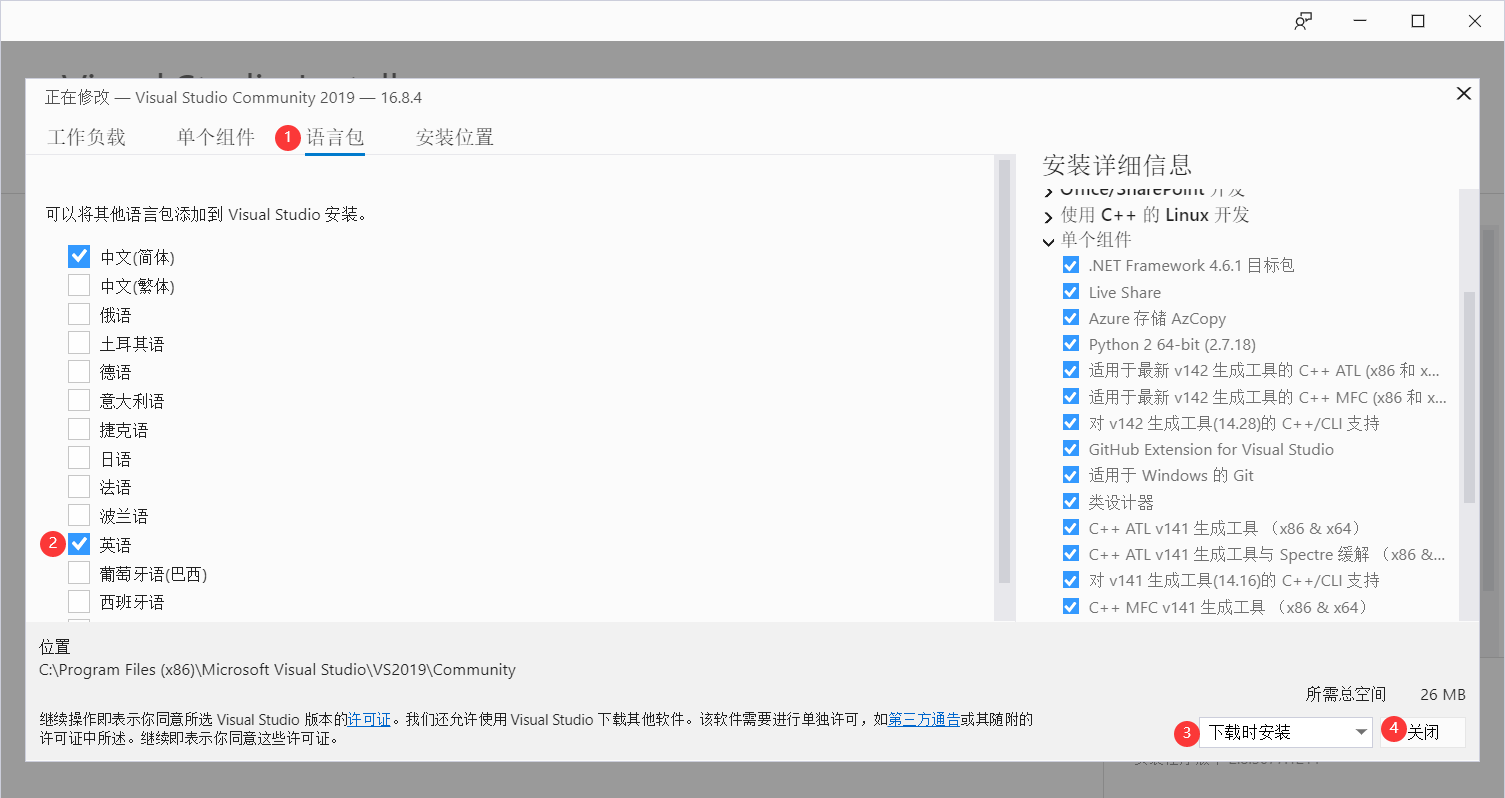Viewport: 1505px width, 798px height.
Task: Click the feedback icon in title bar
Action: 1303,21
